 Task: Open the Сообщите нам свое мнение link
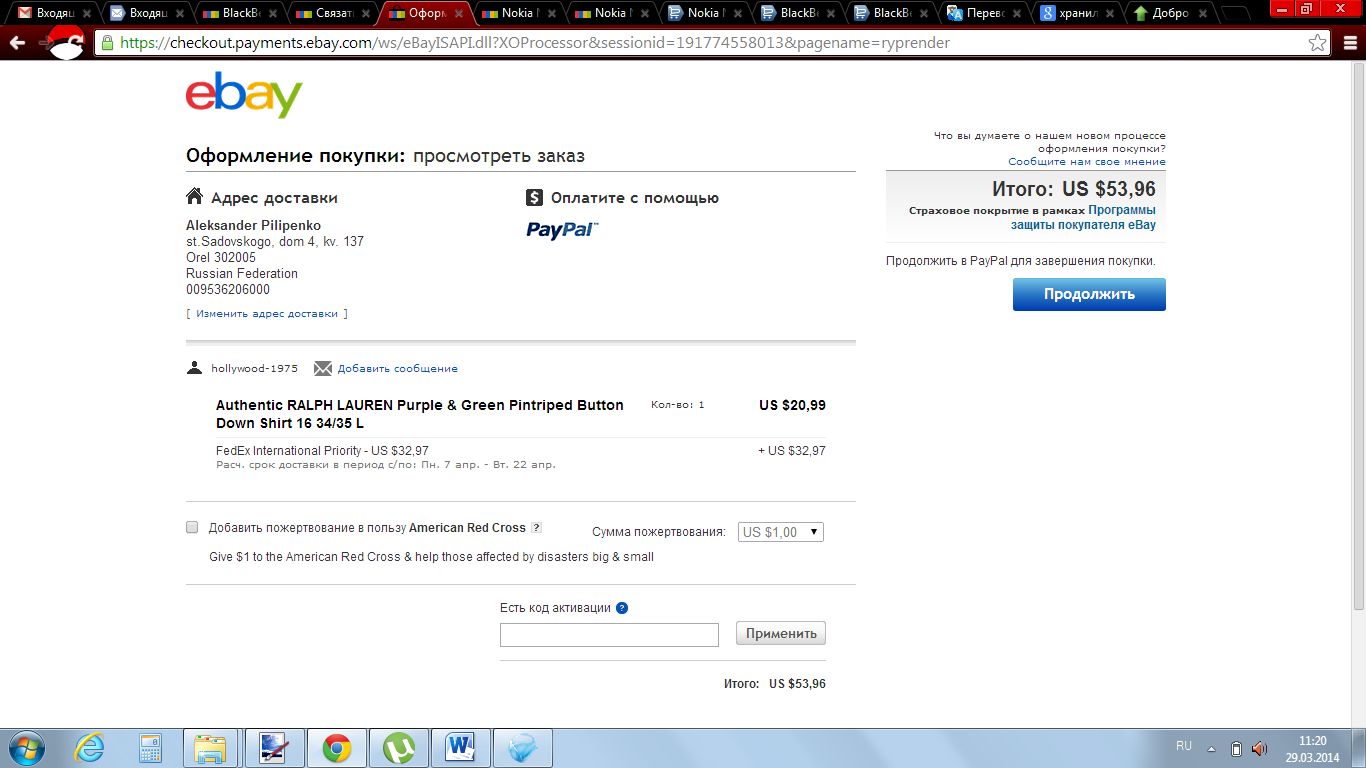click(x=1087, y=161)
